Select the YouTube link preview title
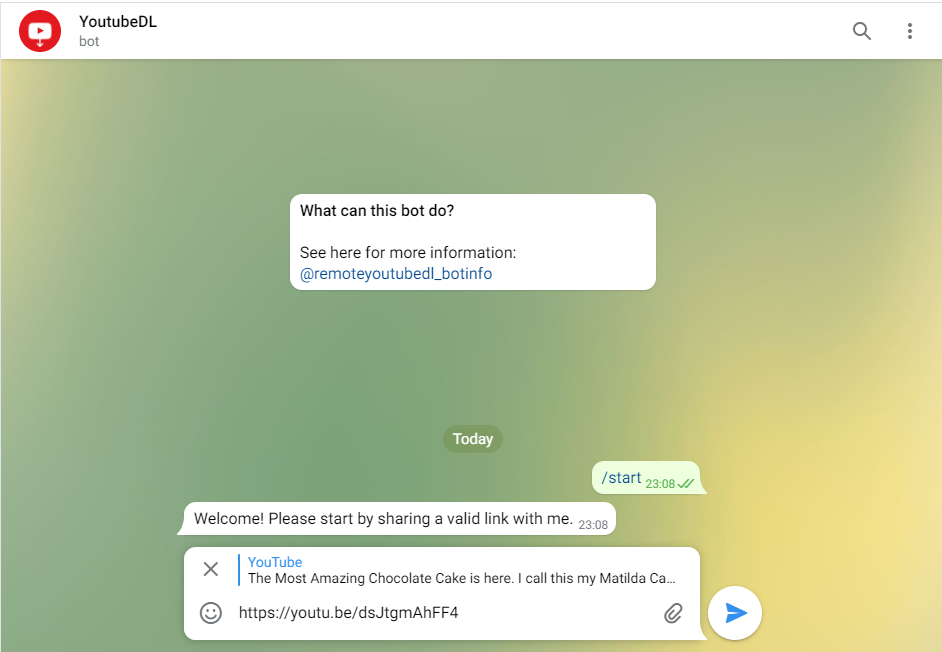Screen dimensions: 942x652 (x=275, y=562)
